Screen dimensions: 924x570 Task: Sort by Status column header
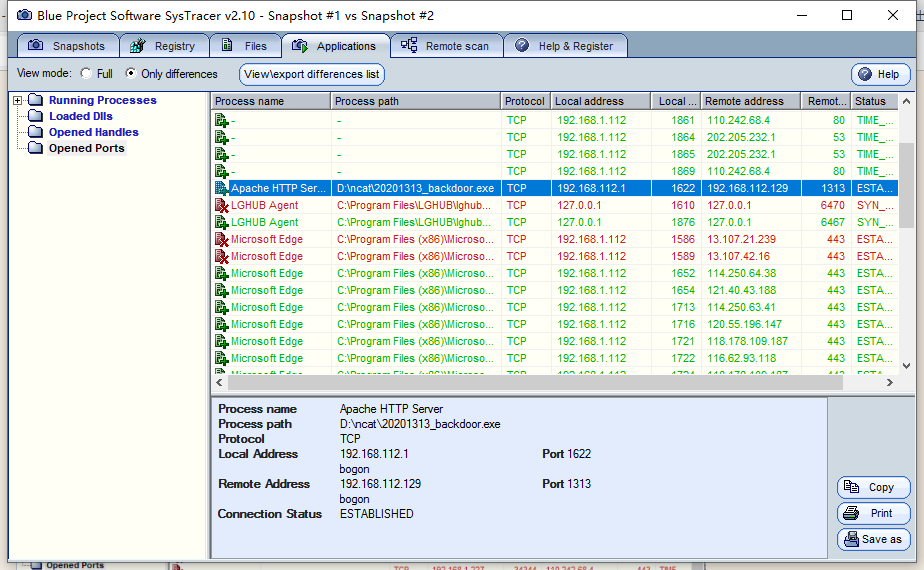[x=874, y=101]
